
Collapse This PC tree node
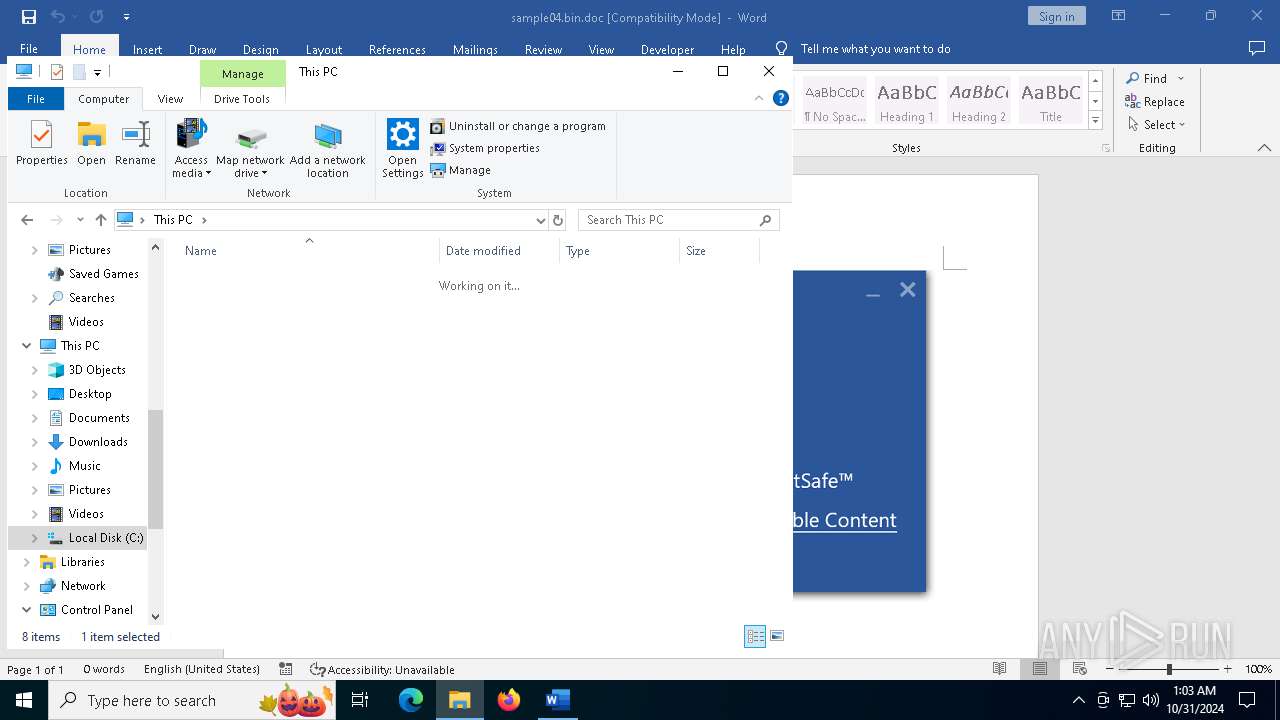(x=27, y=346)
